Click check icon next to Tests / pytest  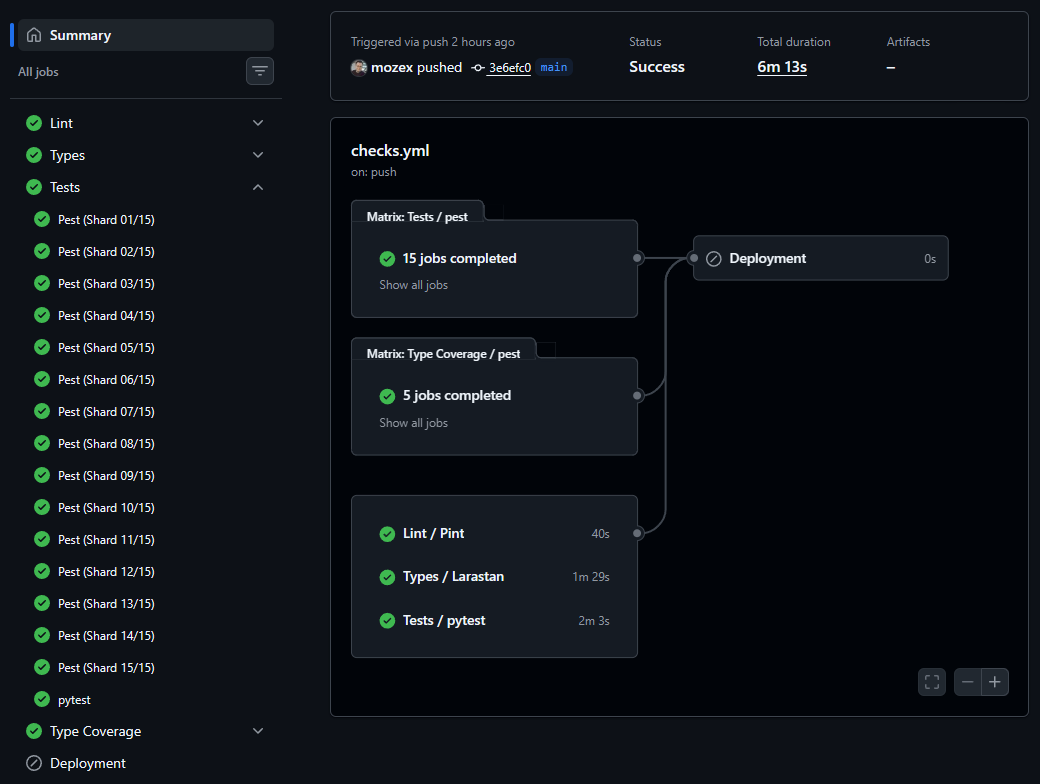(387, 621)
